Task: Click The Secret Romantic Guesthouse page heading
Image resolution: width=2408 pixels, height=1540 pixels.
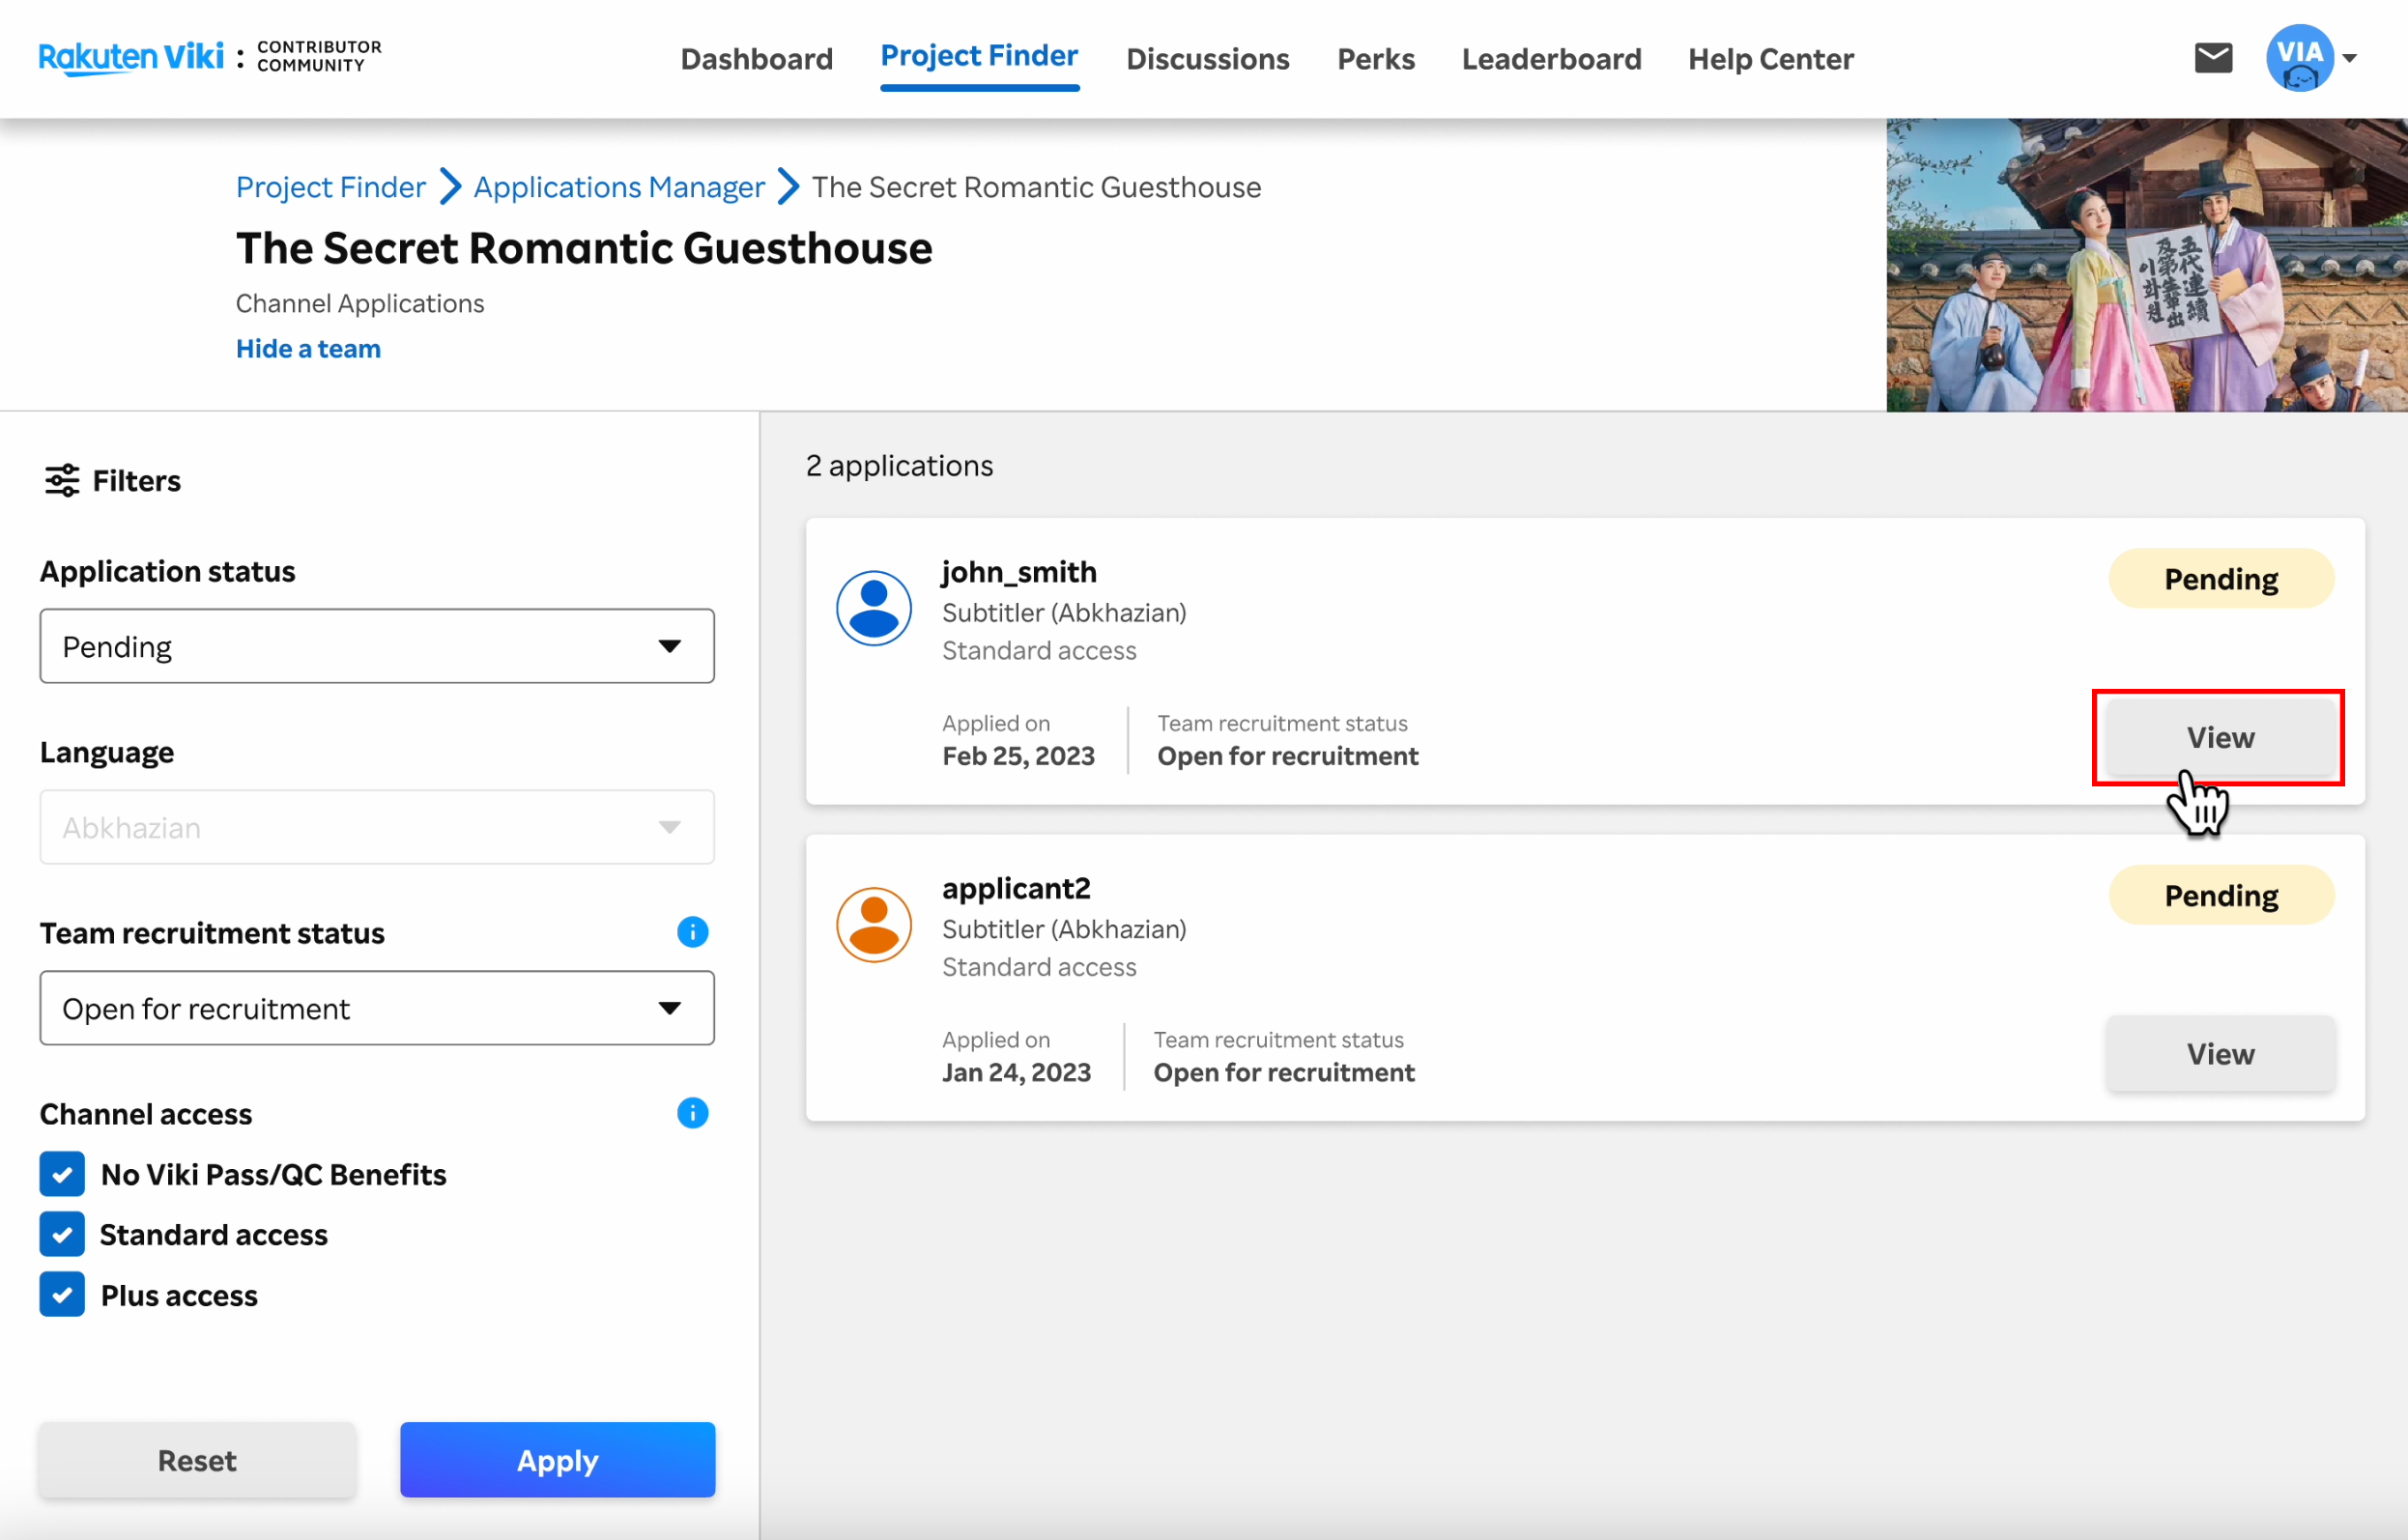Action: click(x=584, y=247)
